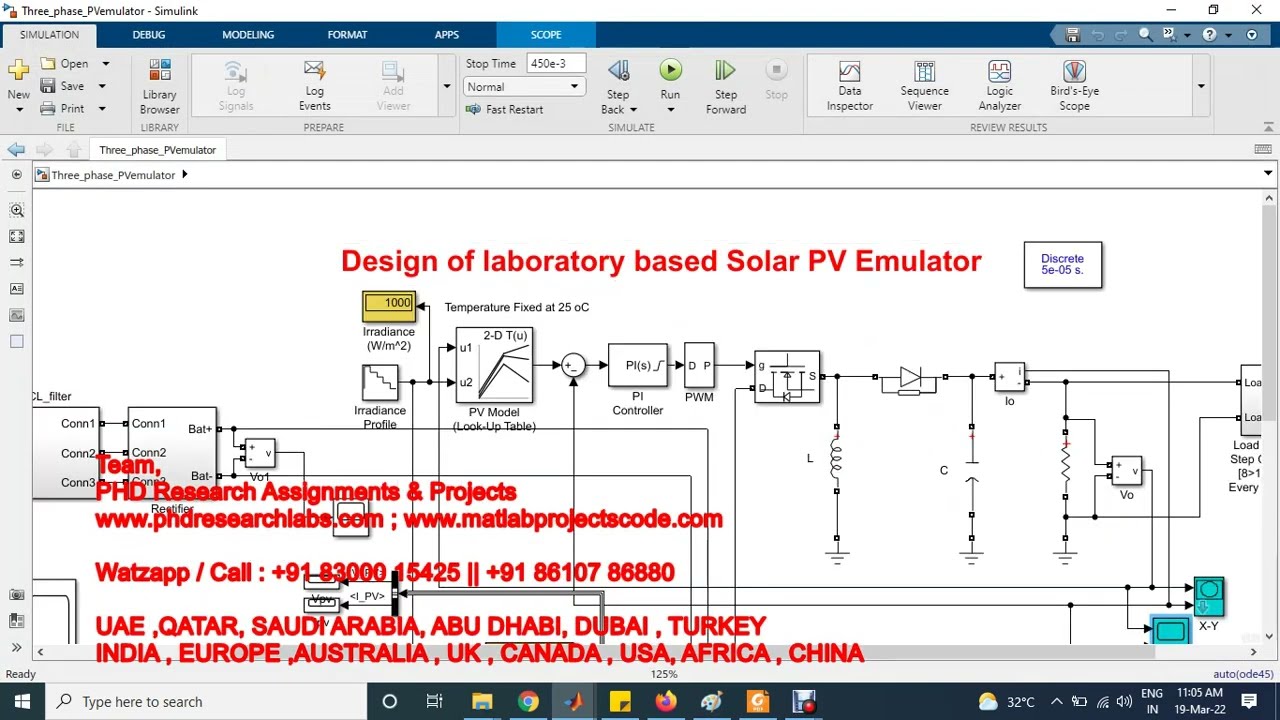The width and height of the screenshot is (1280, 720).
Task: Open the Data Inspector
Action: [x=849, y=86]
